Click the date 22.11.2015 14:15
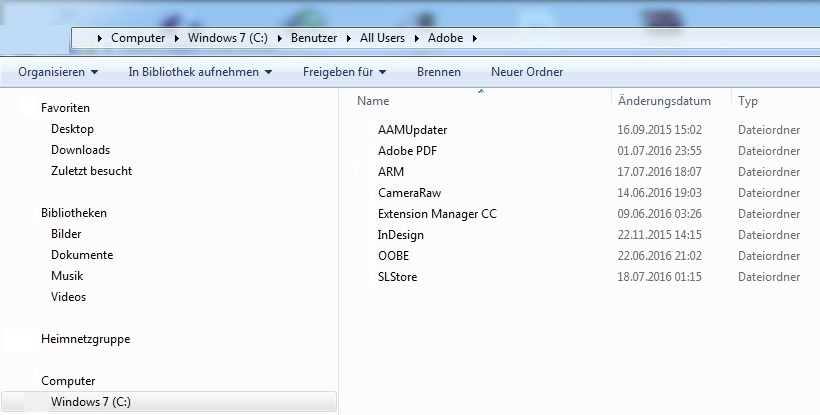Image resolution: width=820 pixels, height=415 pixels. [659, 235]
